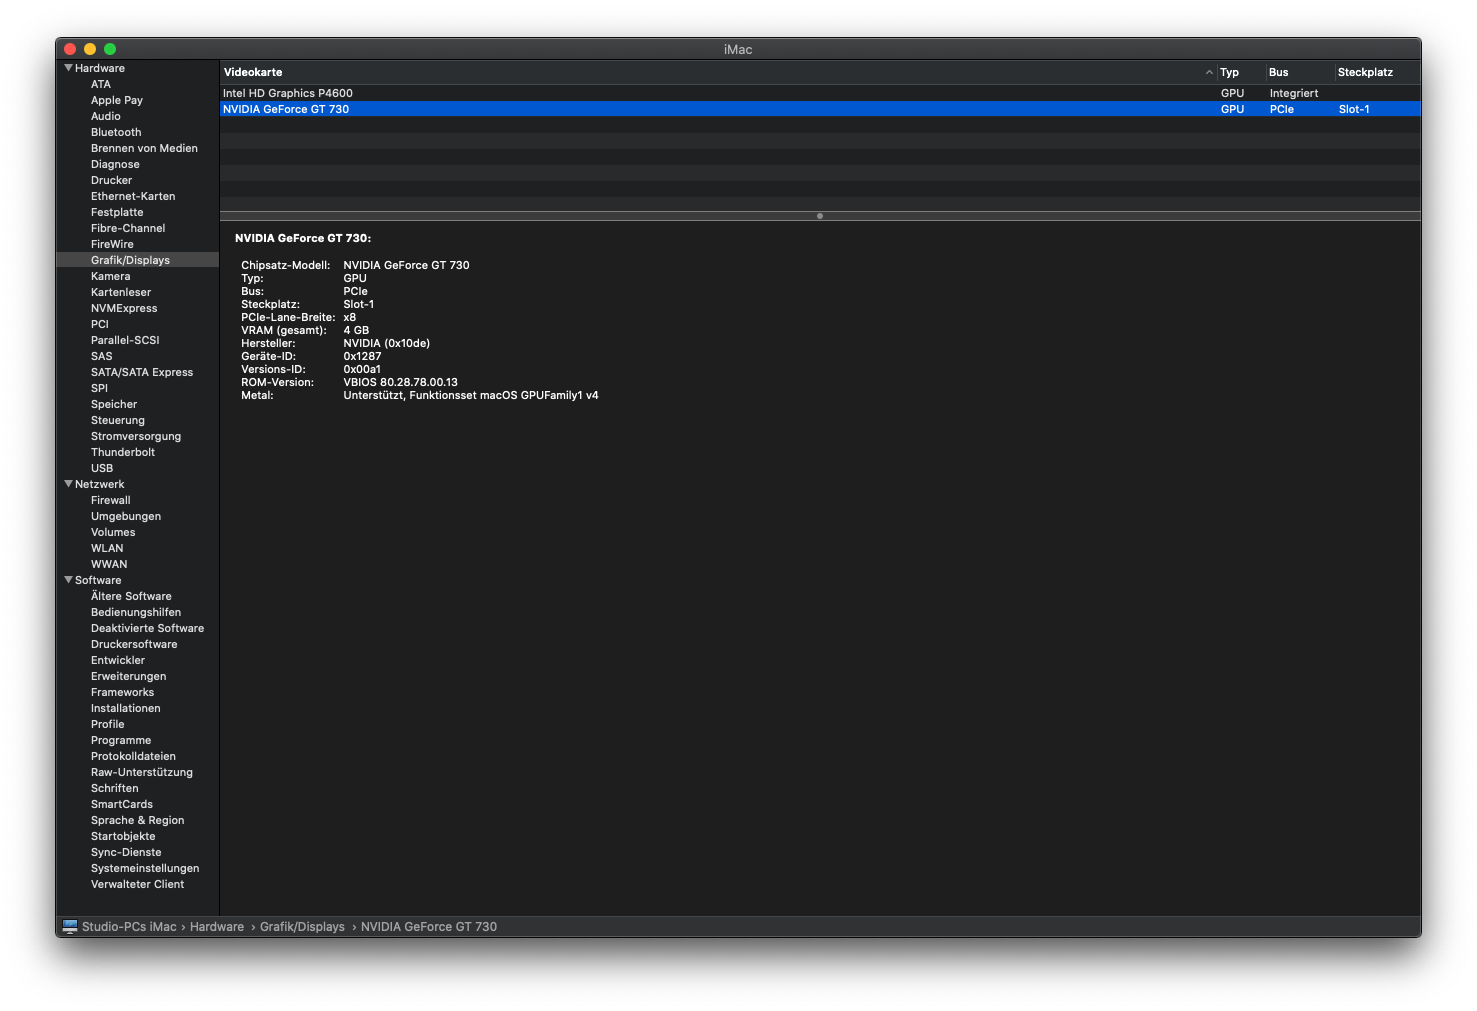Open Thunderbolt entry
The image size is (1477, 1011).
pyautogui.click(x=123, y=452)
